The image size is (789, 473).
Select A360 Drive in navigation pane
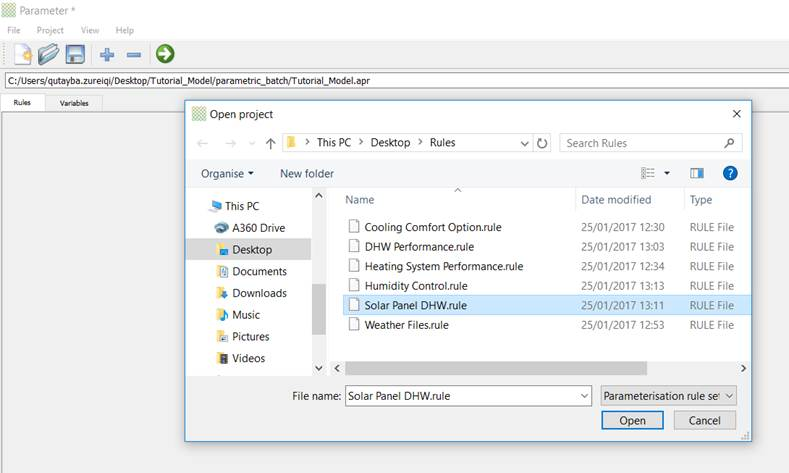point(250,227)
